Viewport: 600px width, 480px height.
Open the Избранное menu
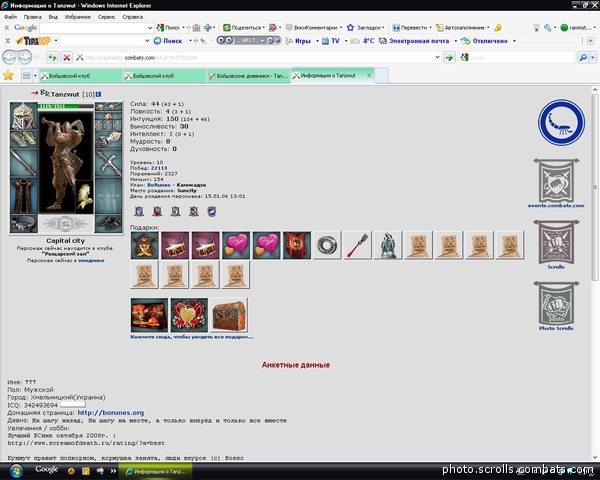click(78, 17)
